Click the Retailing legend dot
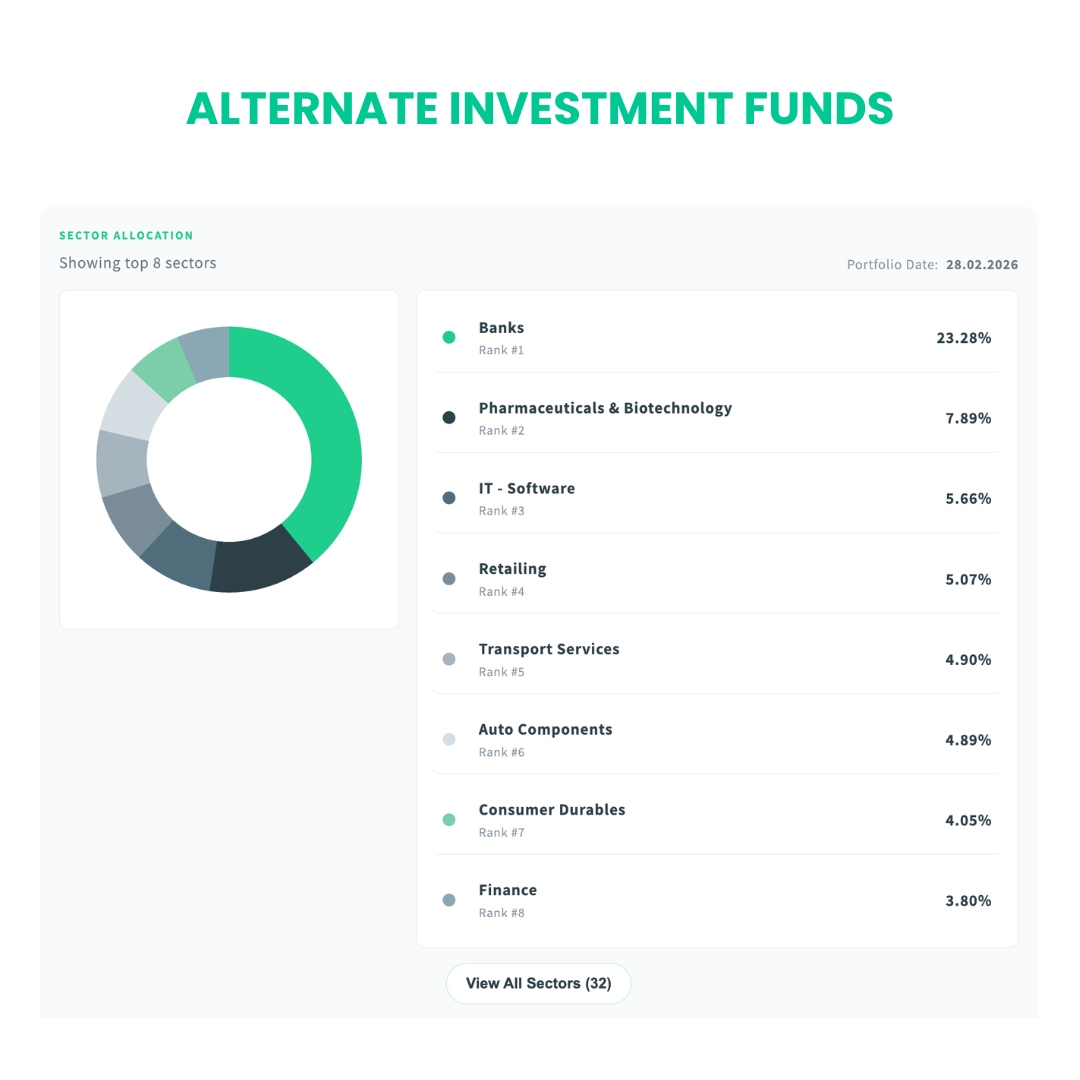Screen dimensions: 1080x1080 click(449, 579)
